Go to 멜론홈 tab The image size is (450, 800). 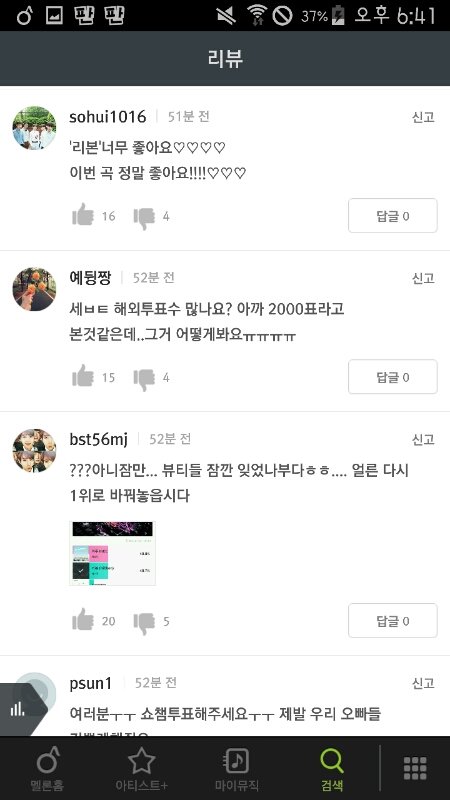[x=47, y=769]
